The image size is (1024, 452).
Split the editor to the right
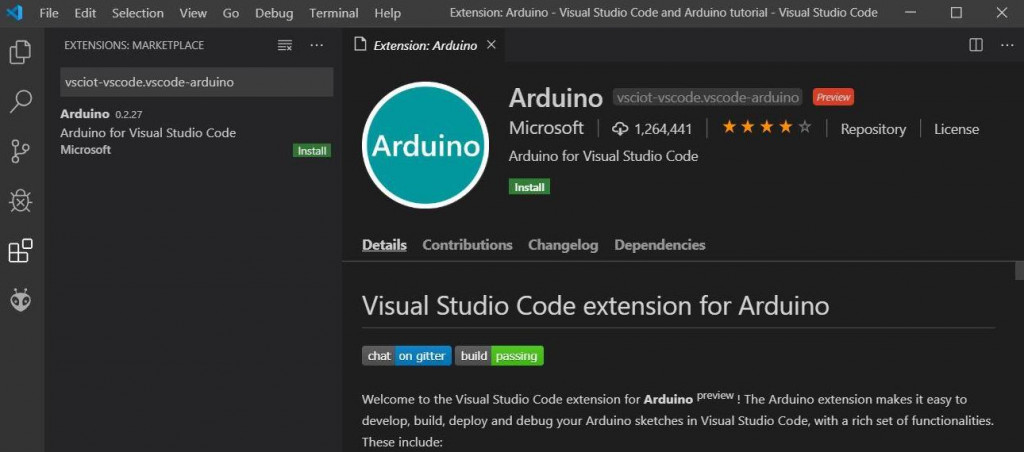(976, 45)
